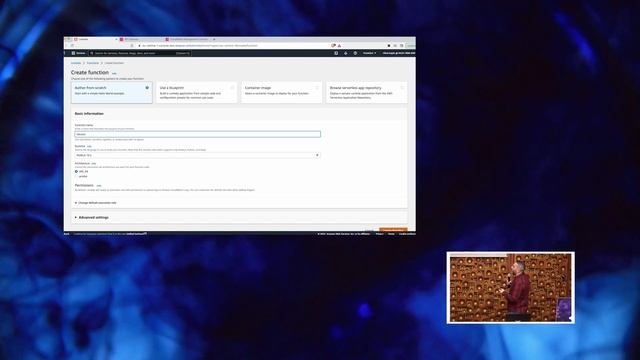Switch to the second browser tab
This screenshot has height=360, width=640.
point(141,39)
